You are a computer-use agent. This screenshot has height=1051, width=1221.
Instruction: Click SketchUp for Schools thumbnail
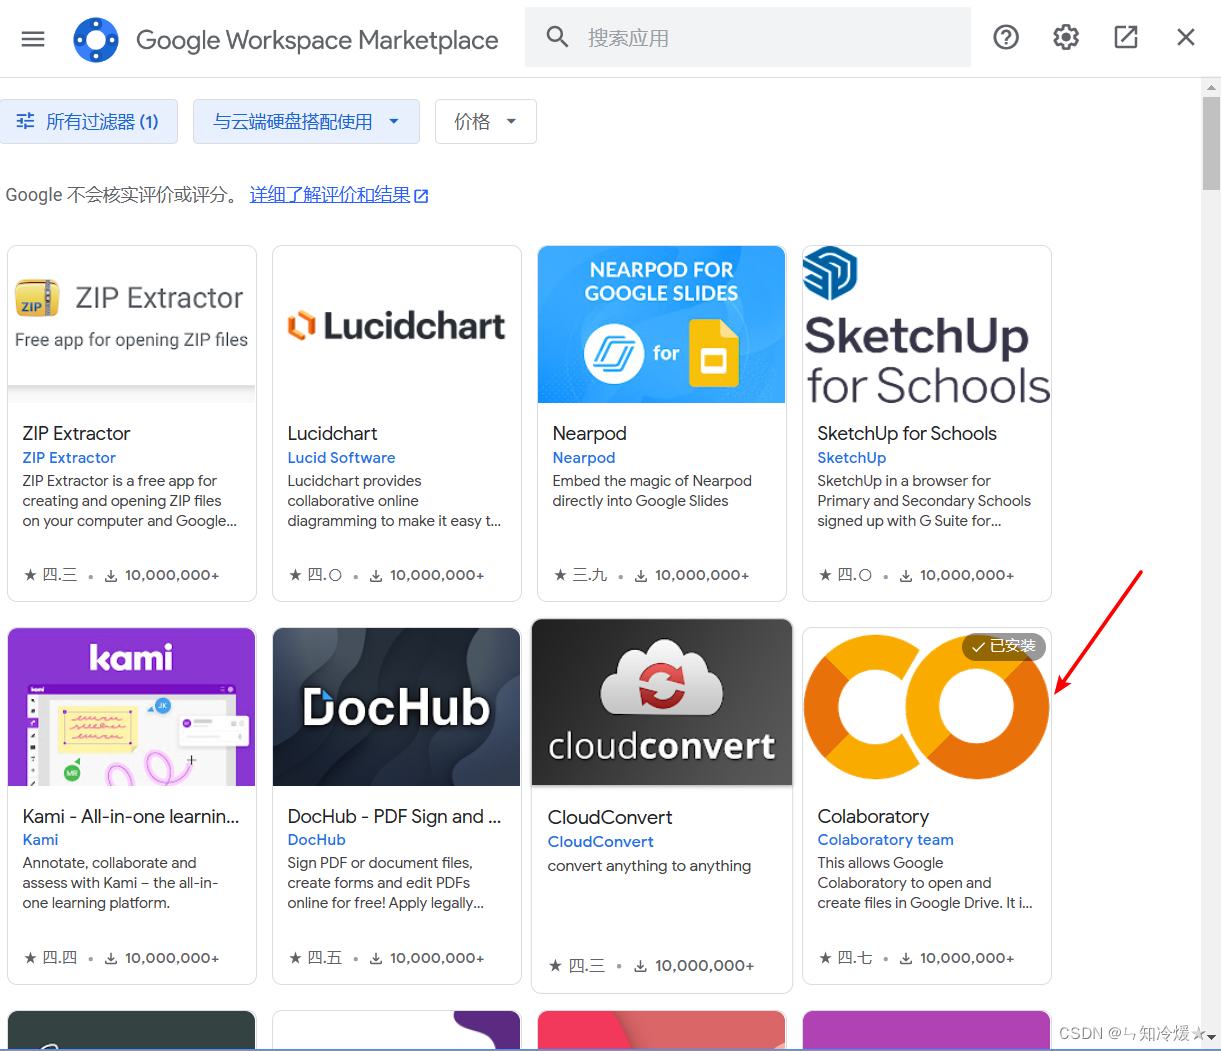click(927, 324)
